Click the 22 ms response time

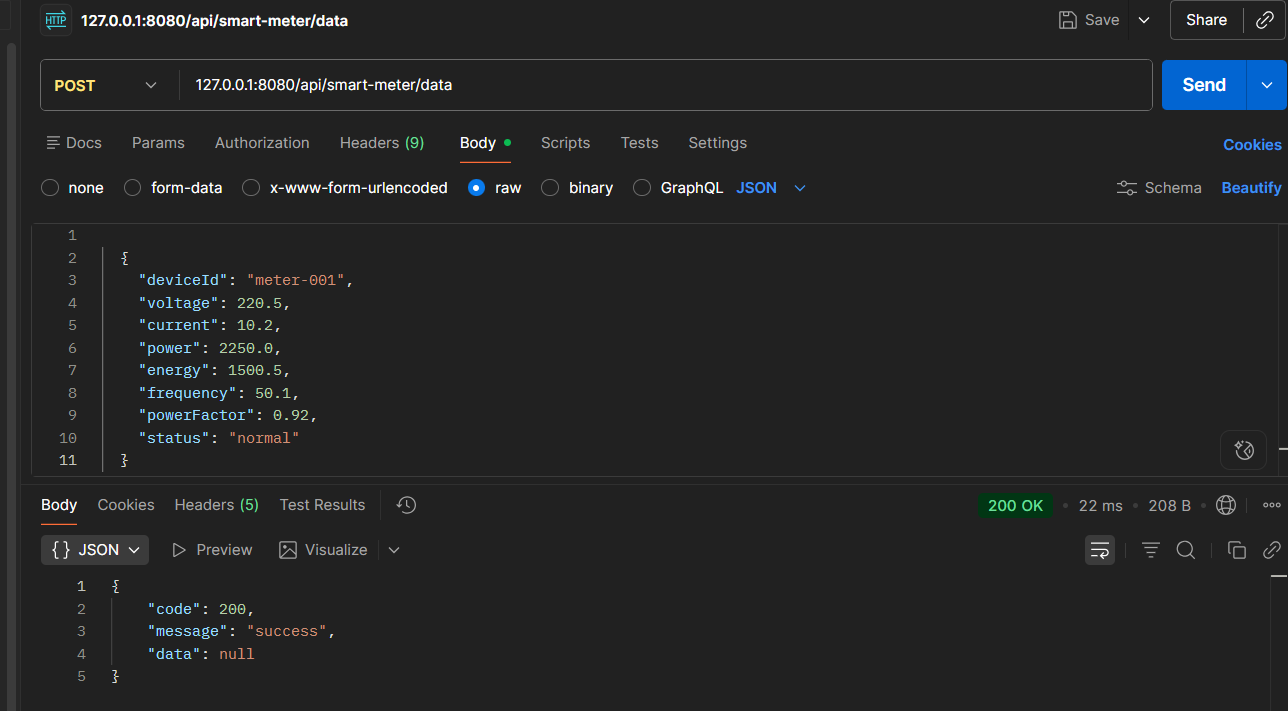1100,506
